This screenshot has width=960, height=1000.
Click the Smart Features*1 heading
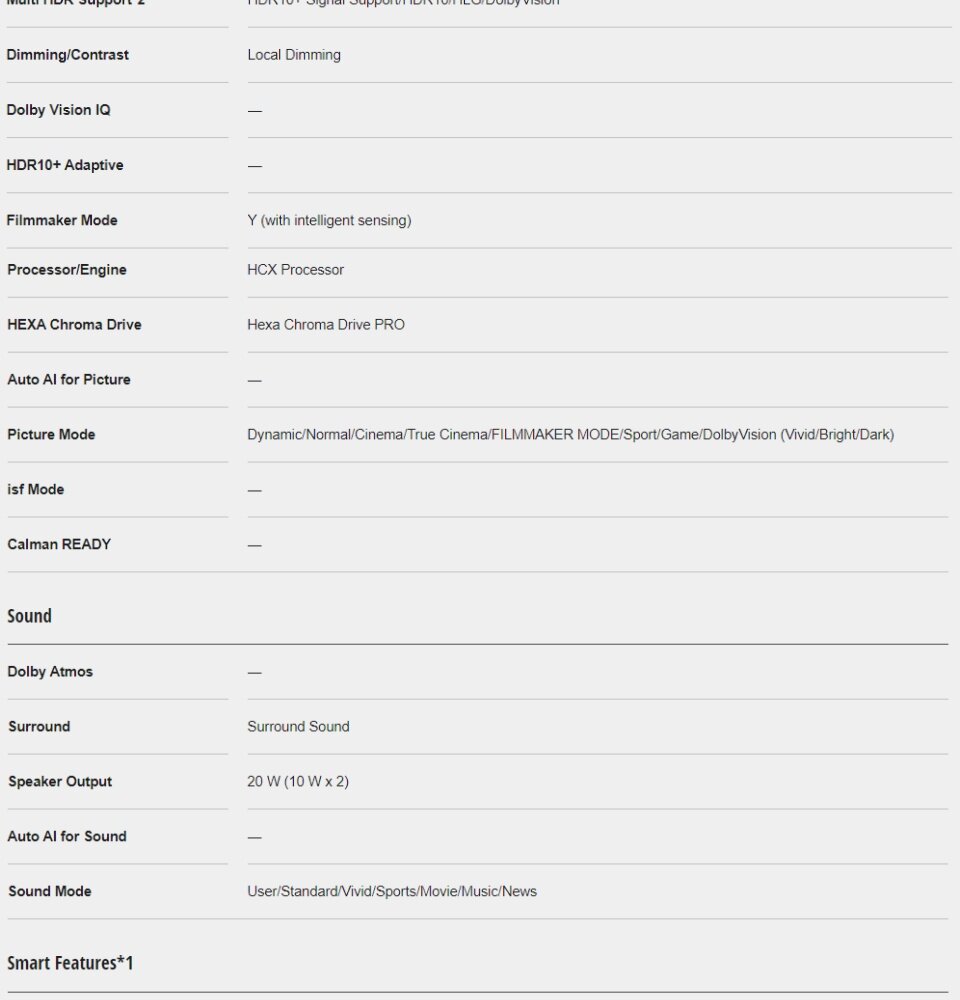(x=70, y=962)
